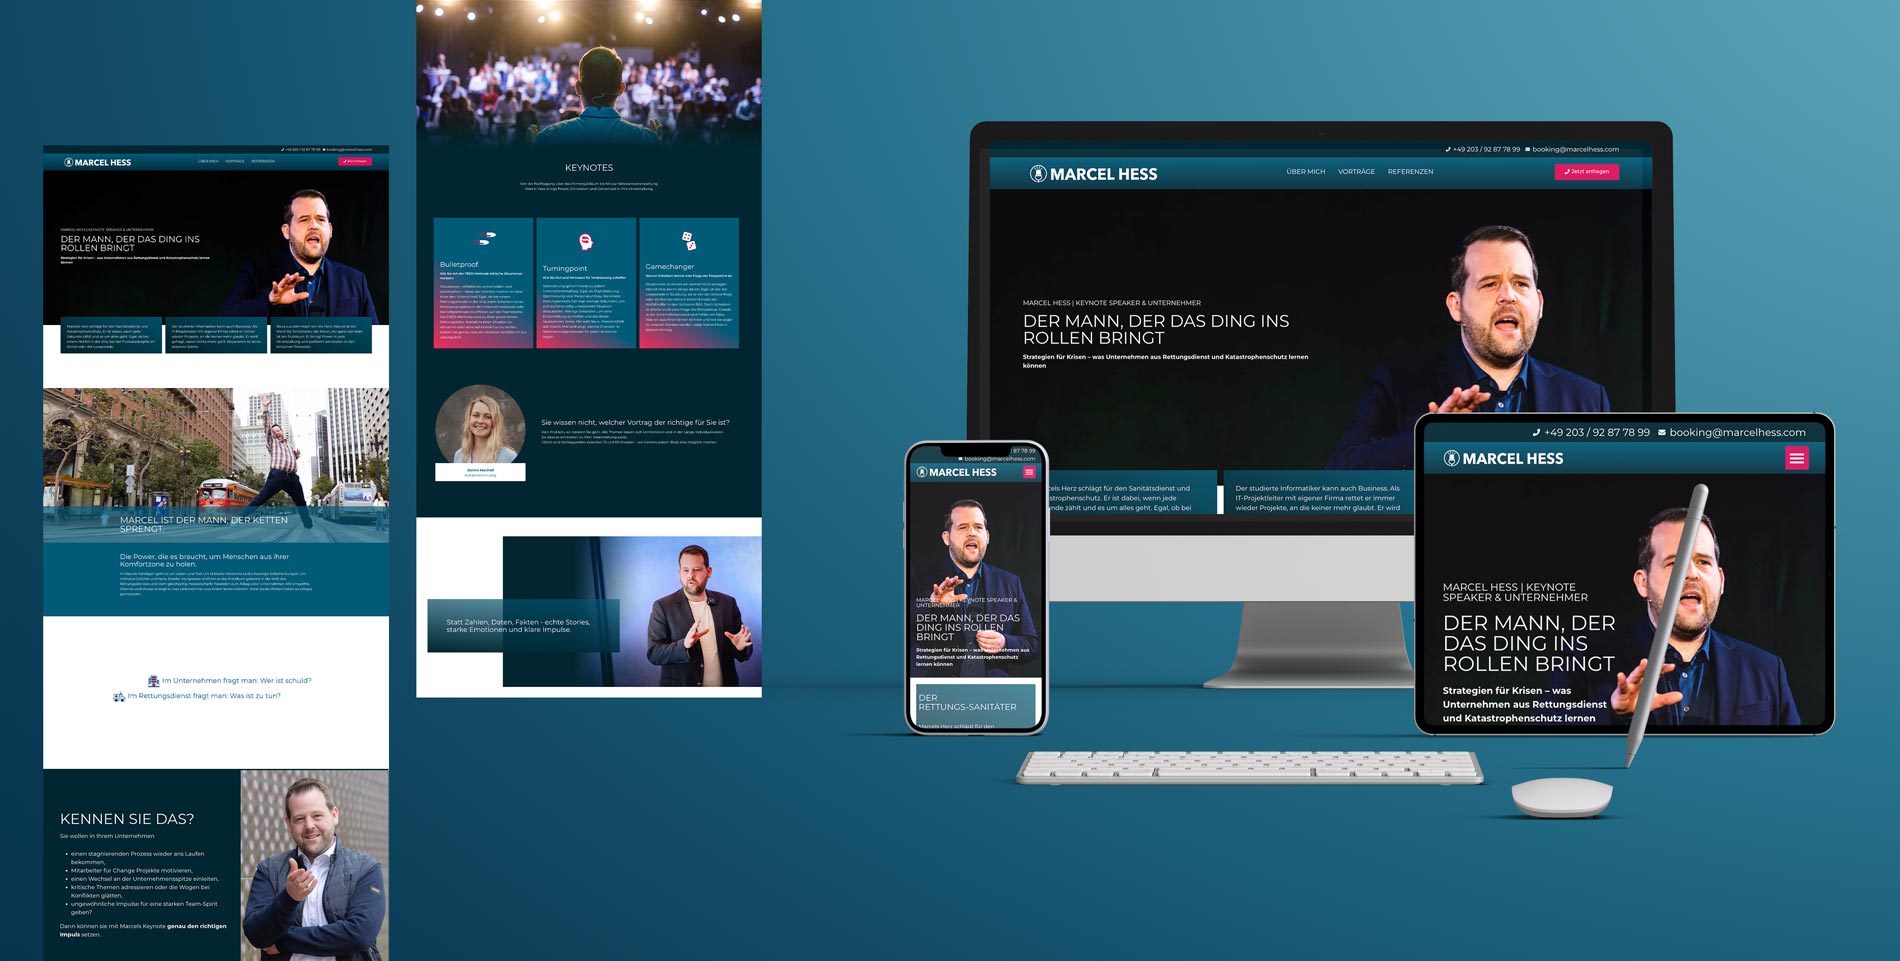Click the dice icon on the Gamechanger card

[x=689, y=240]
